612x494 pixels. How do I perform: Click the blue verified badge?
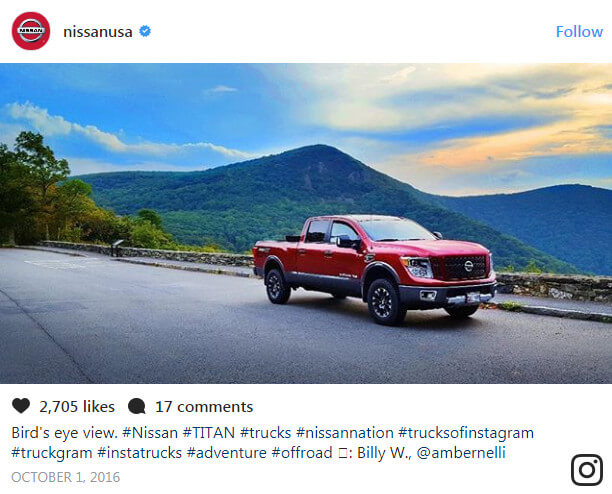(x=145, y=31)
